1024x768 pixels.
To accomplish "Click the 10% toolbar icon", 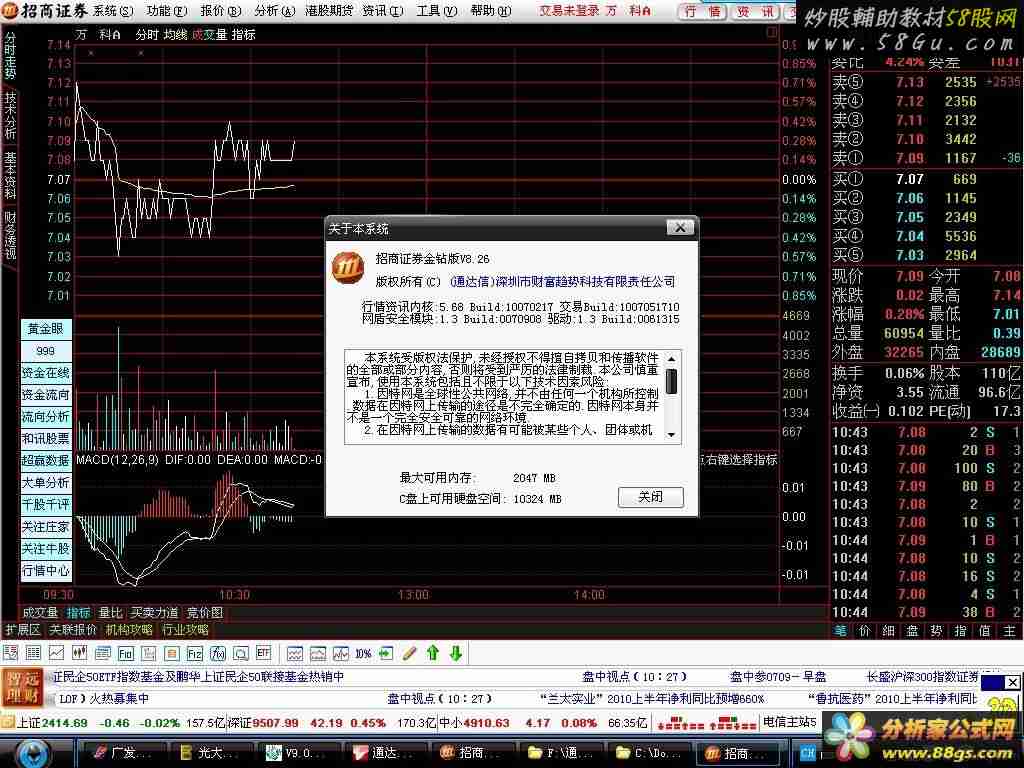I will 363,652.
